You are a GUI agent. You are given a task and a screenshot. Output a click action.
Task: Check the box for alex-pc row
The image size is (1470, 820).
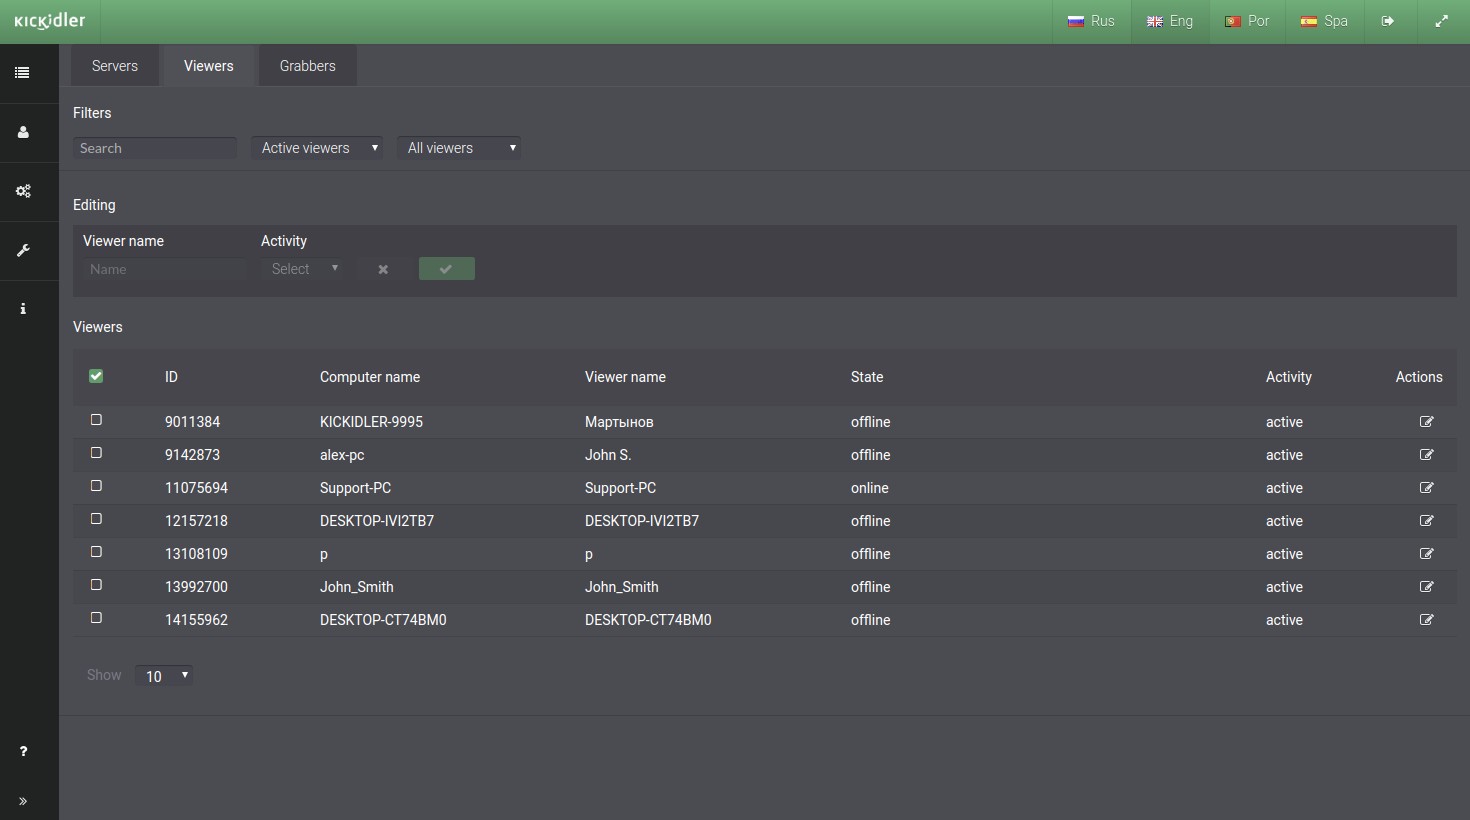click(x=96, y=453)
